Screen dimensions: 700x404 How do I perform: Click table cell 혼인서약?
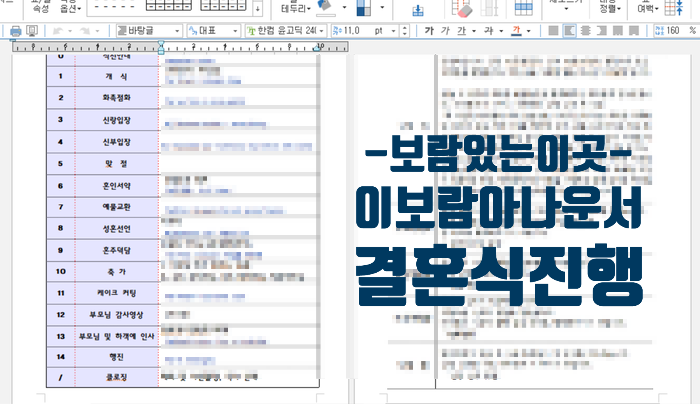click(117, 186)
